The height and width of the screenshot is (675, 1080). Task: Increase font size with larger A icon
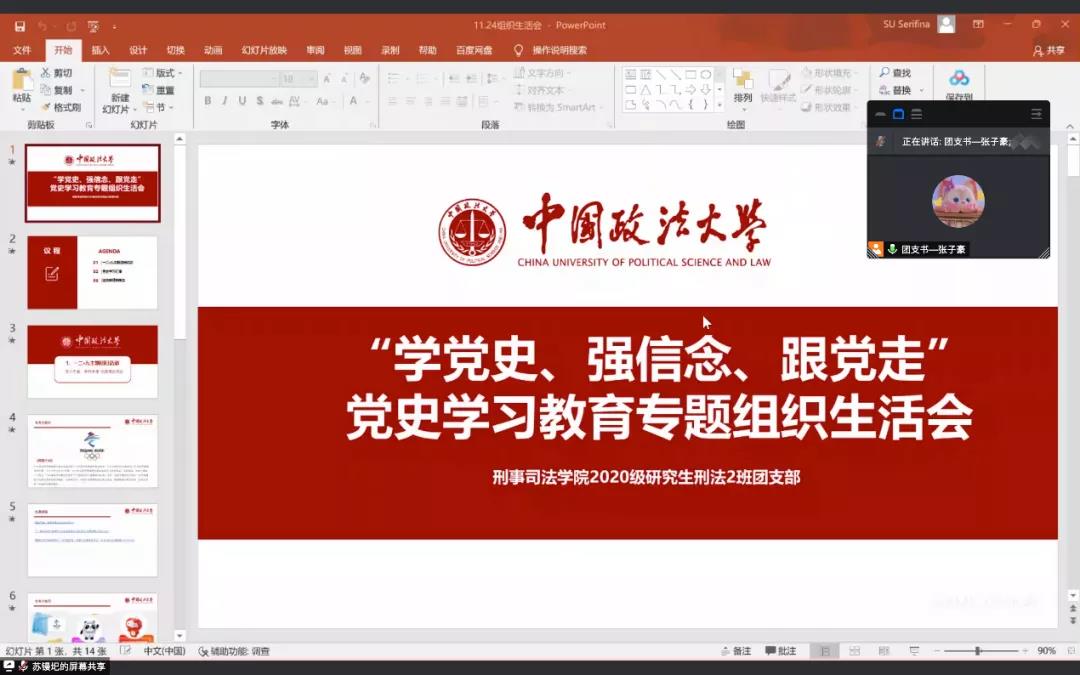click(327, 79)
